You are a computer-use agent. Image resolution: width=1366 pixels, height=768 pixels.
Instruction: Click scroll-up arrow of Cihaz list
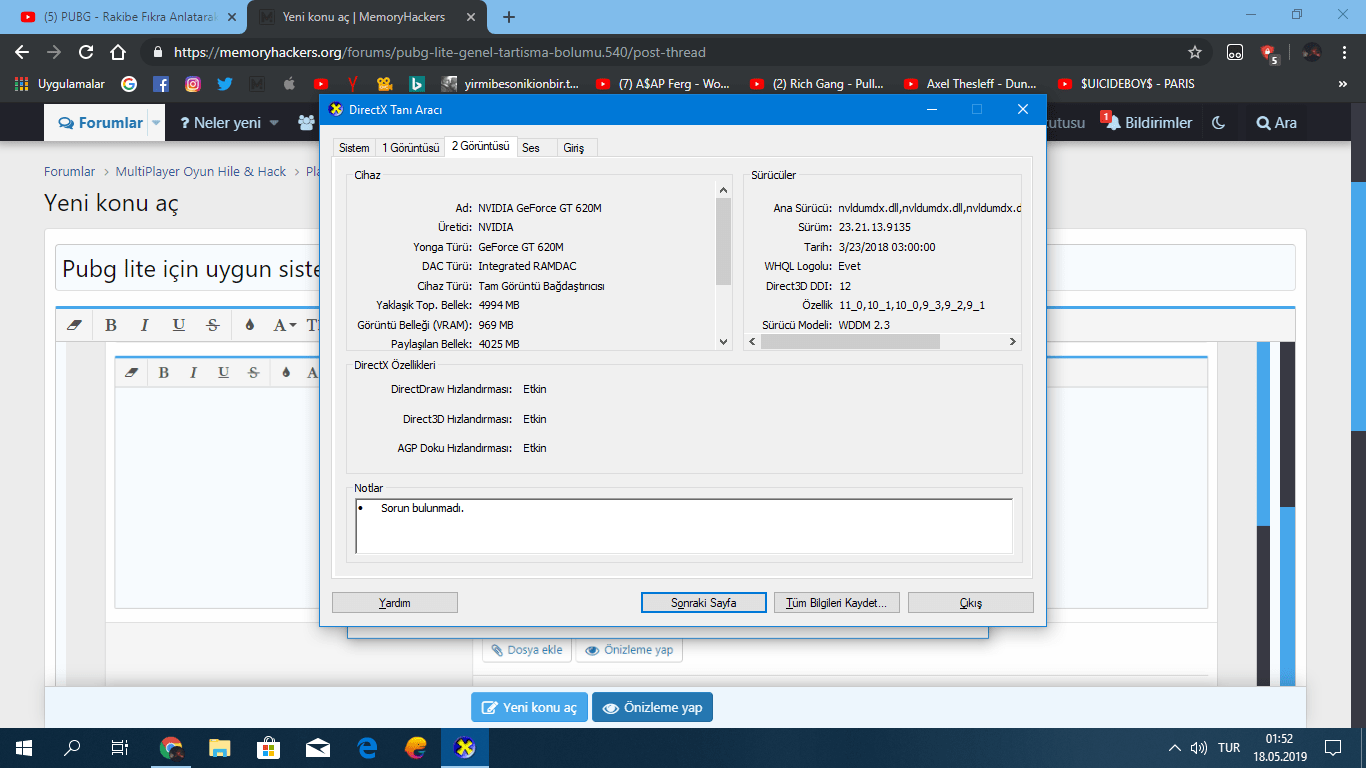point(724,189)
